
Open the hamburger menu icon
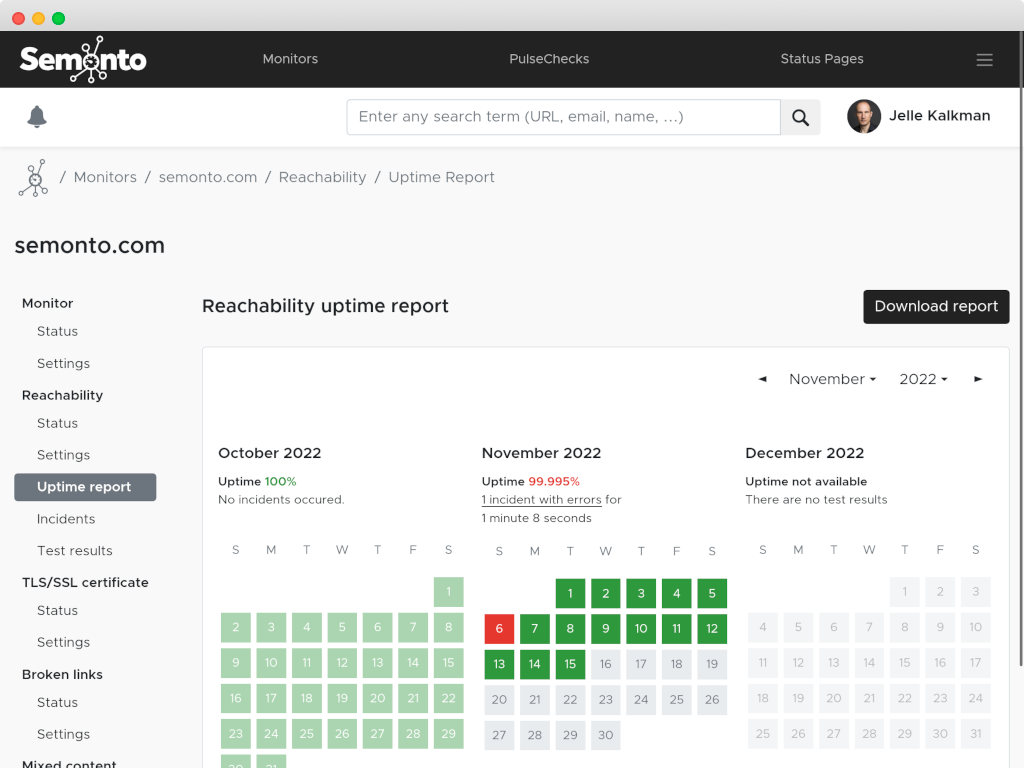point(984,60)
